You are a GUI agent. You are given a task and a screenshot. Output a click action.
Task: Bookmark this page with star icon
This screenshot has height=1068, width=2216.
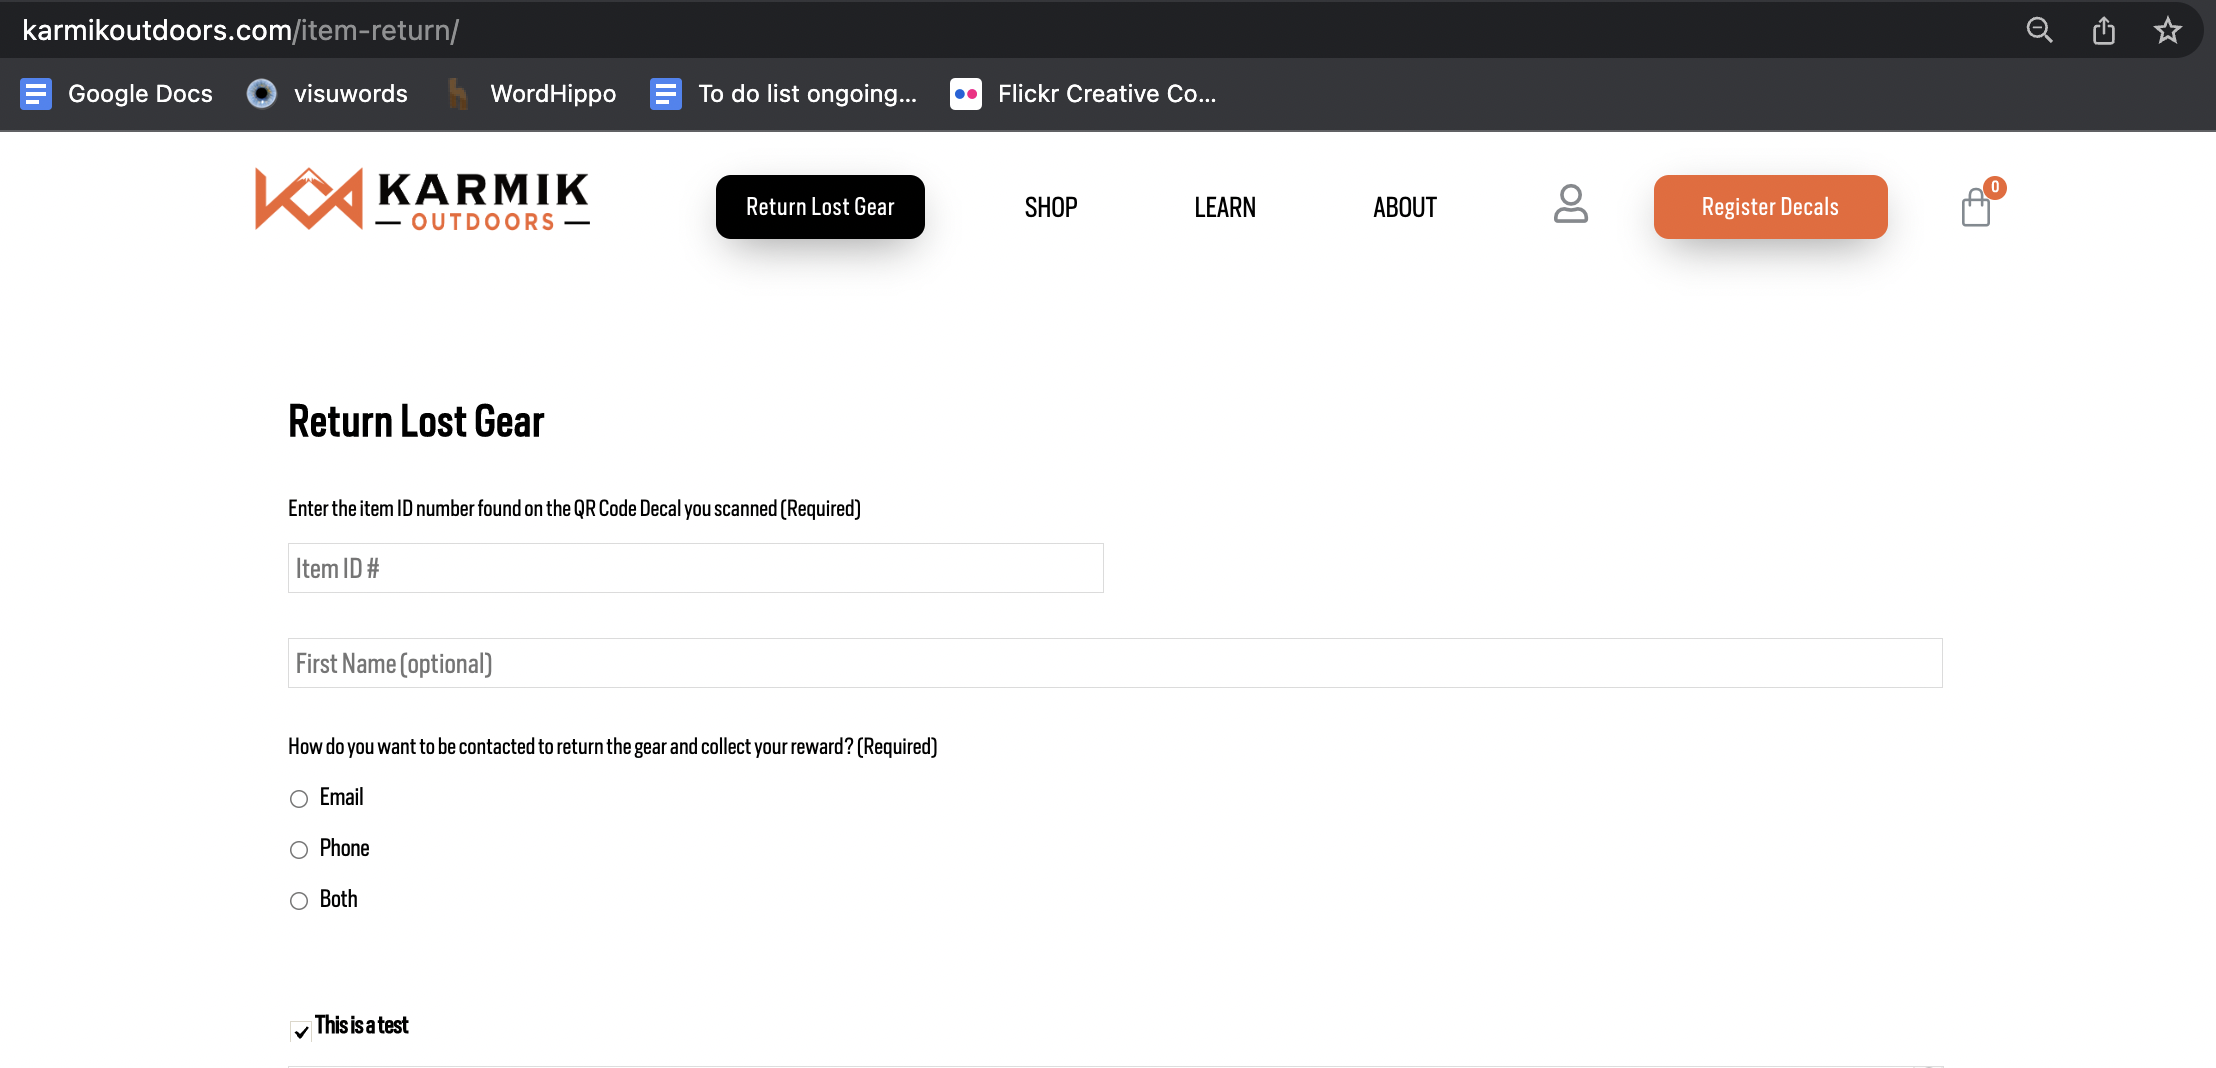(2167, 31)
